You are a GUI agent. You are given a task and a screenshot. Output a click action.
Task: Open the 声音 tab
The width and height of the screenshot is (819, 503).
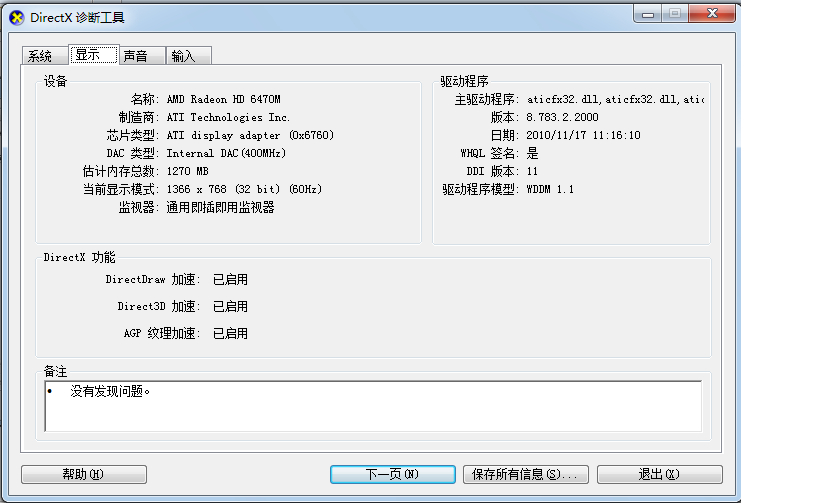point(142,55)
